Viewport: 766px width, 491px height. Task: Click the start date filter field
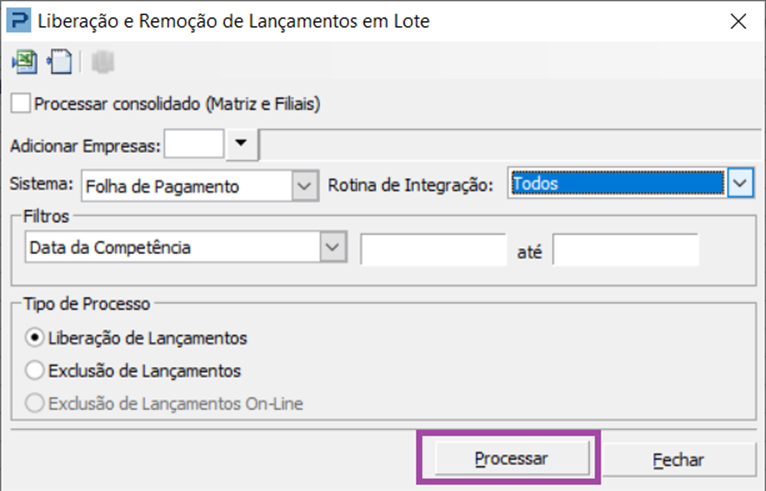(x=433, y=249)
